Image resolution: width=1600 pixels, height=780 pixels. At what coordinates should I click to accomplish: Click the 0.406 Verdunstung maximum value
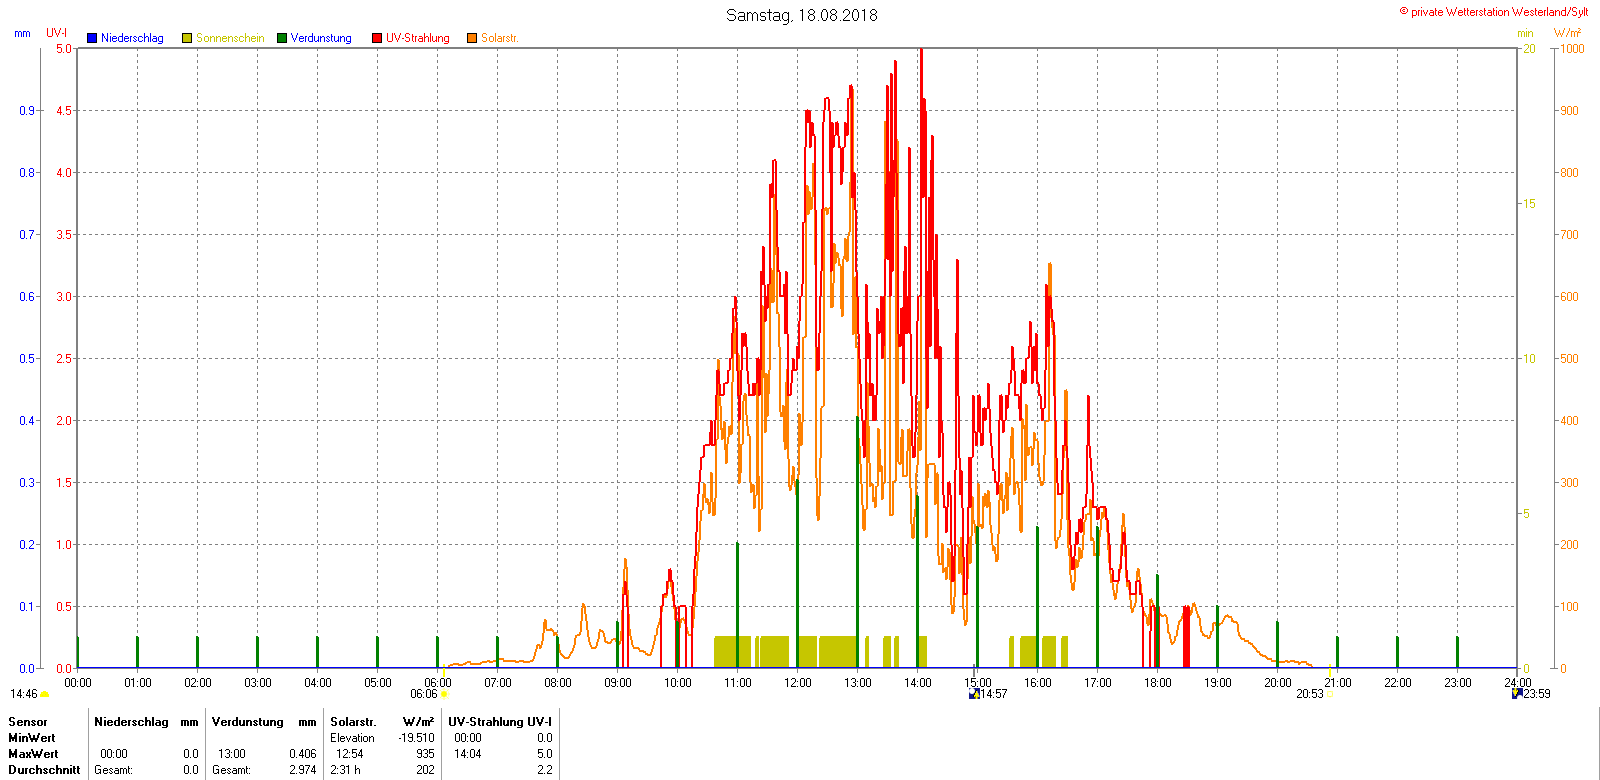303,754
